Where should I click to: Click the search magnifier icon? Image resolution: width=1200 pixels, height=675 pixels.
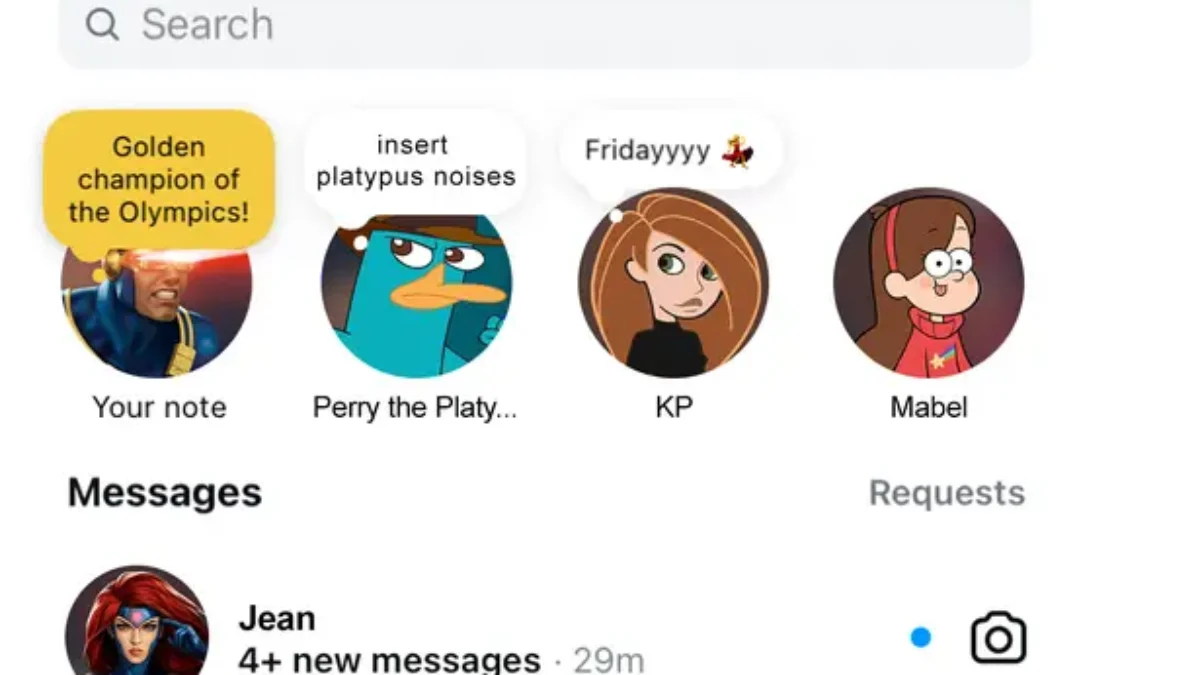[102, 24]
